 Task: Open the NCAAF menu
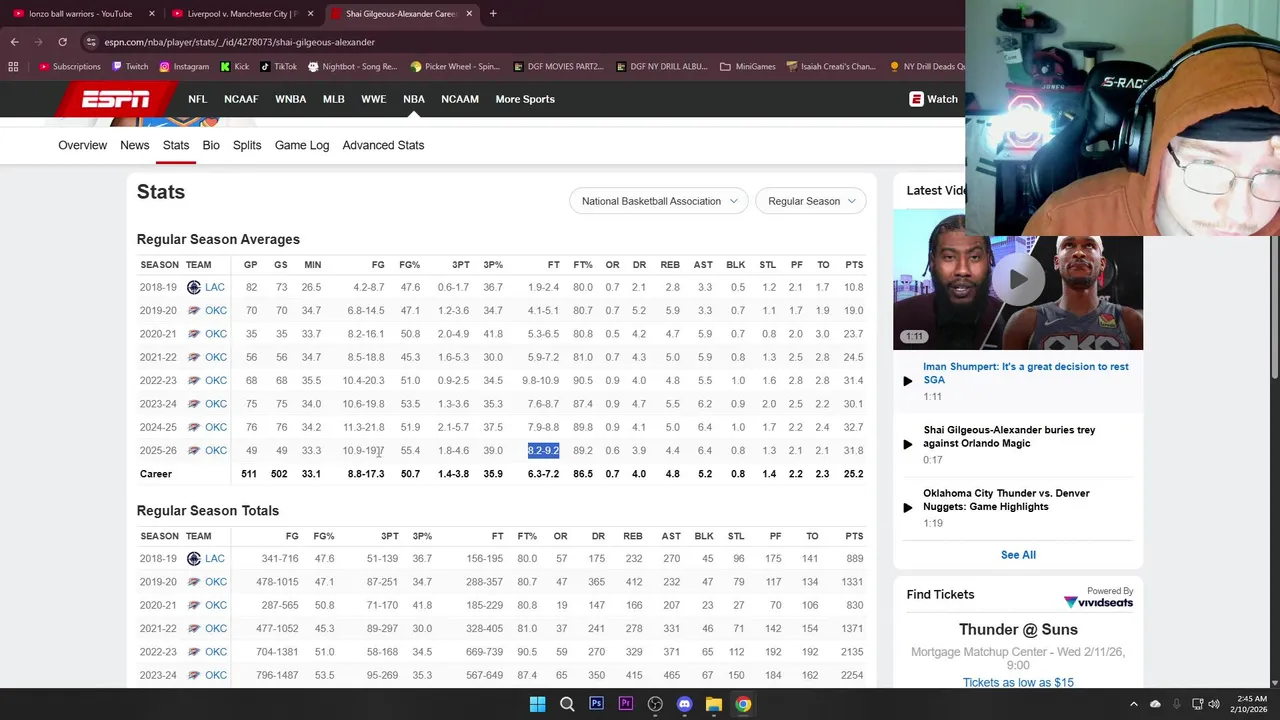[241, 99]
